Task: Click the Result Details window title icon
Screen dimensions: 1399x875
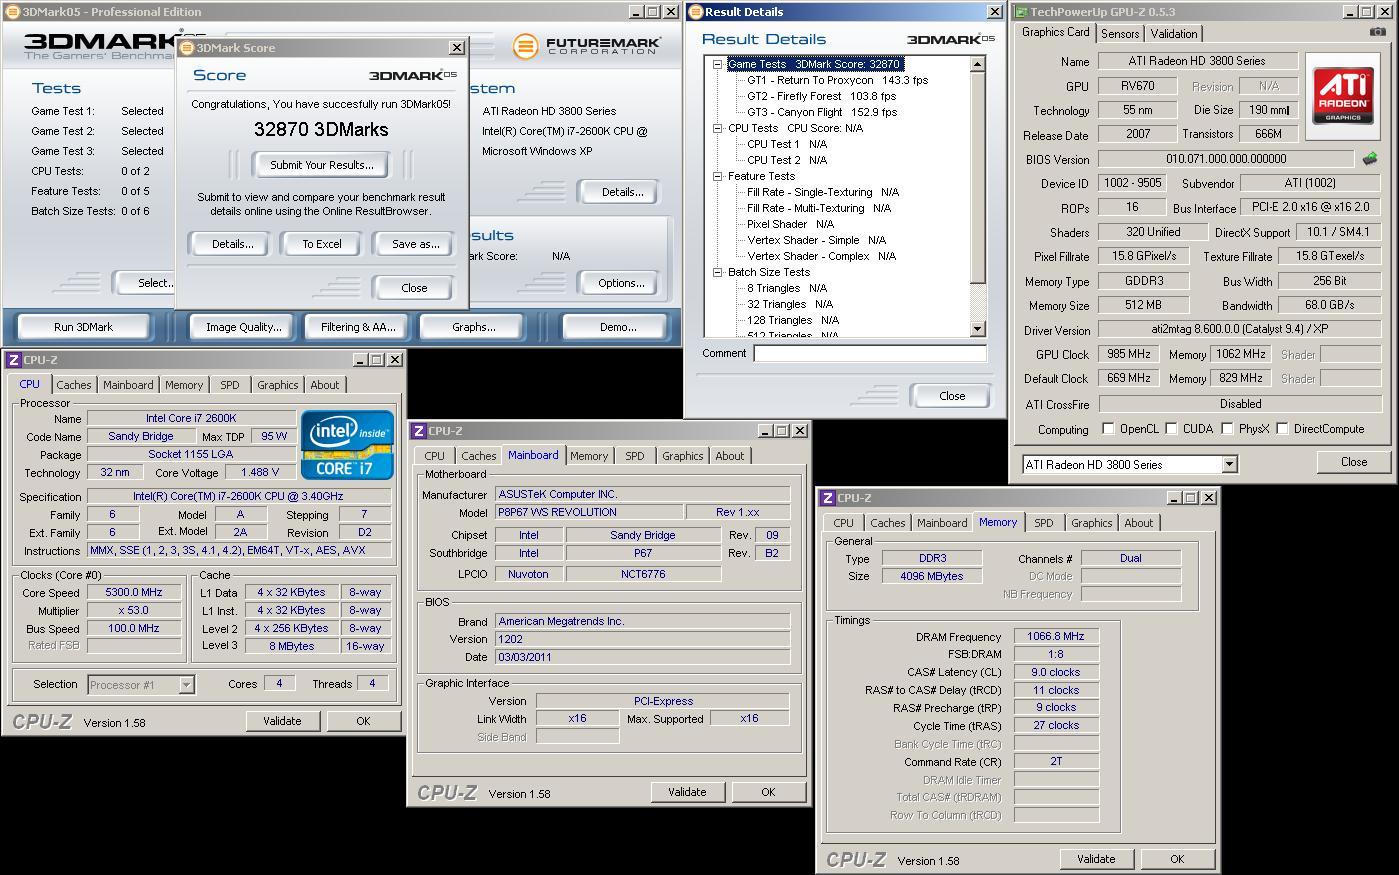Action: [696, 12]
